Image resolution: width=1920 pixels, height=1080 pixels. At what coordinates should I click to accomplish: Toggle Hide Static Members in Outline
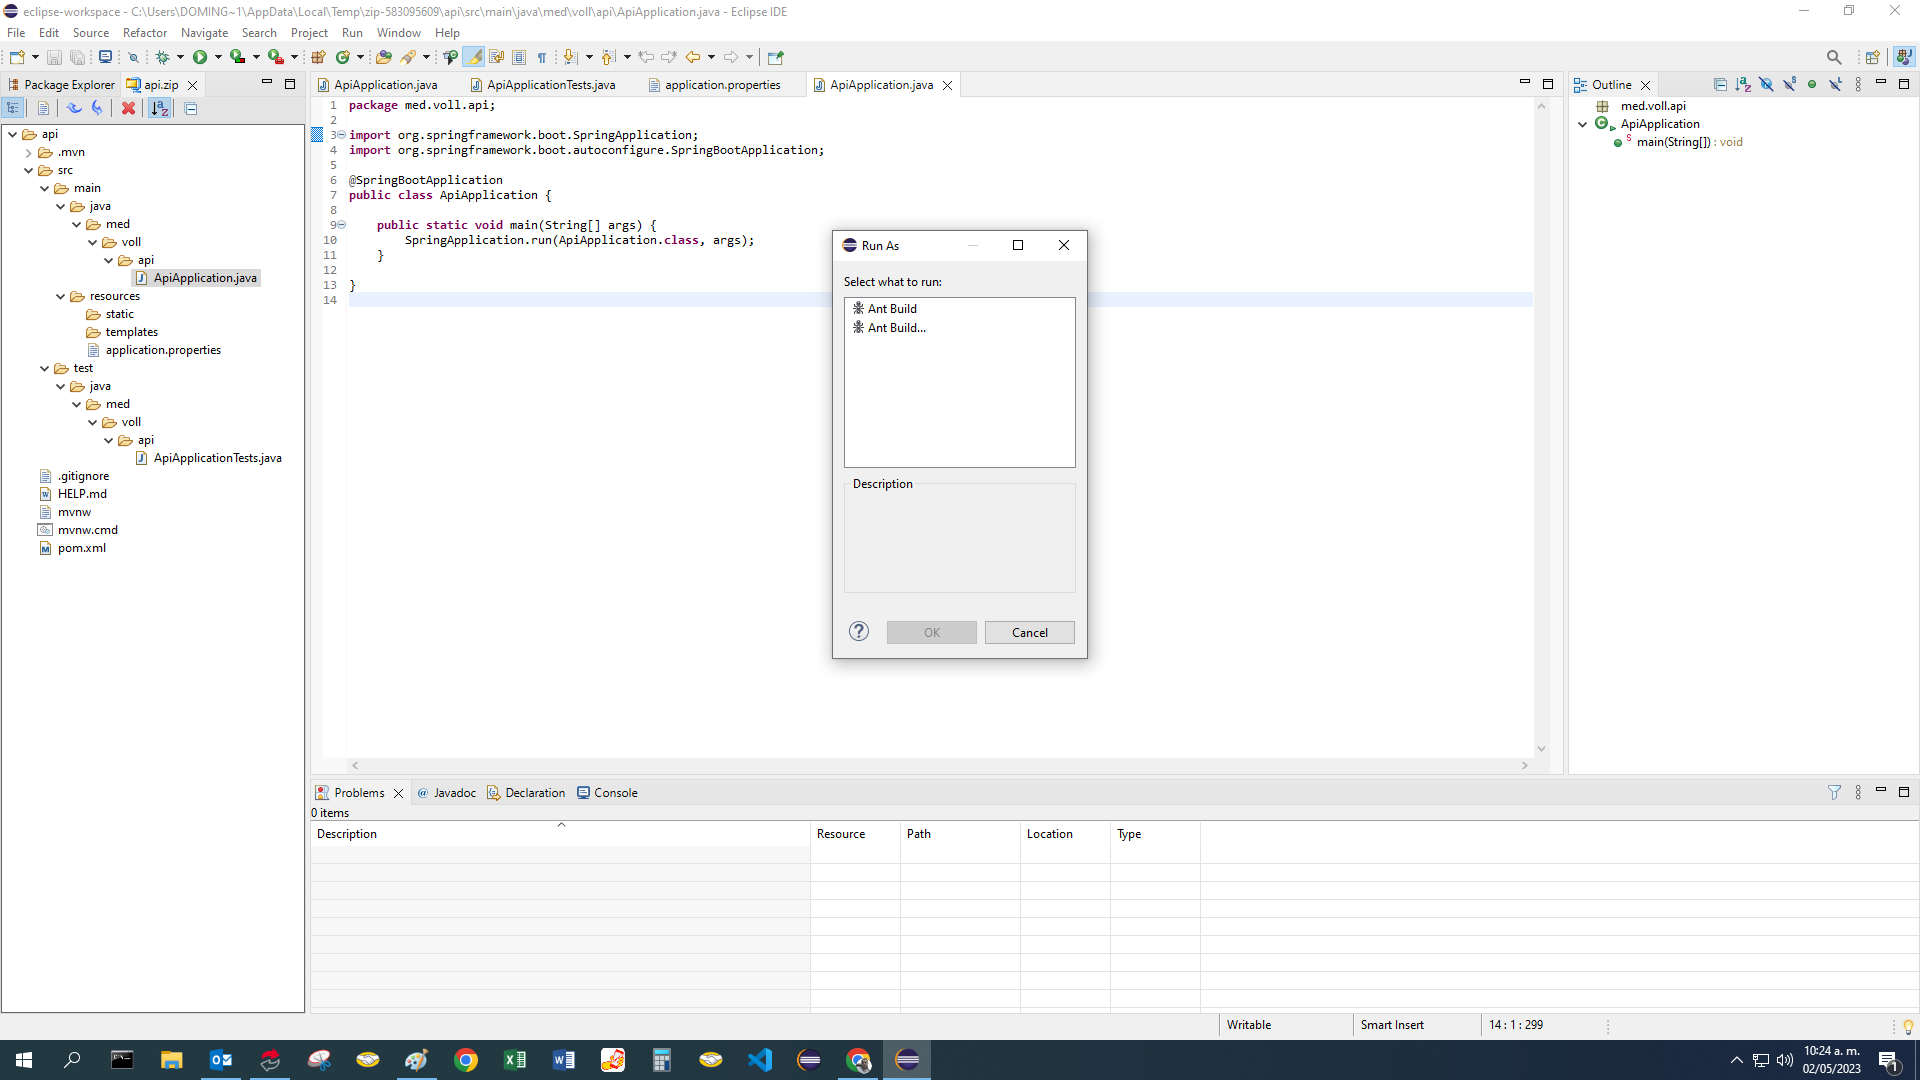(1789, 85)
